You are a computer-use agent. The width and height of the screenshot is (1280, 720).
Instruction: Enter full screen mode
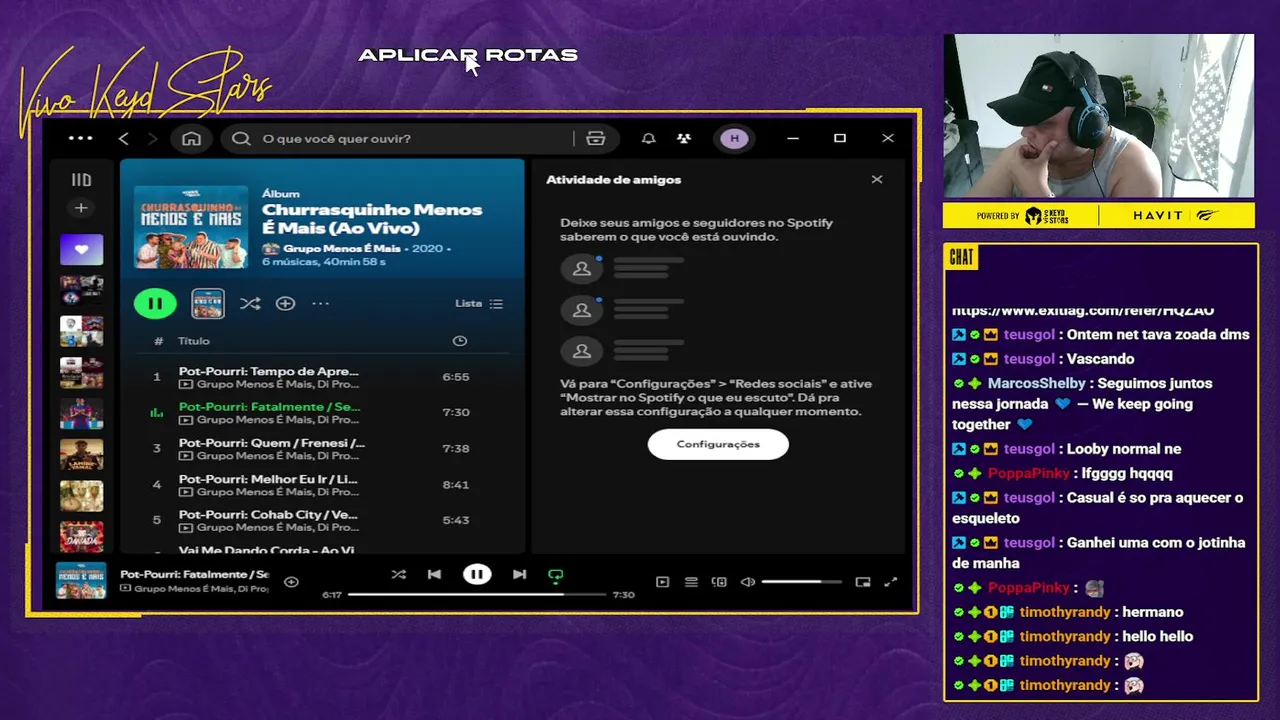(x=891, y=582)
